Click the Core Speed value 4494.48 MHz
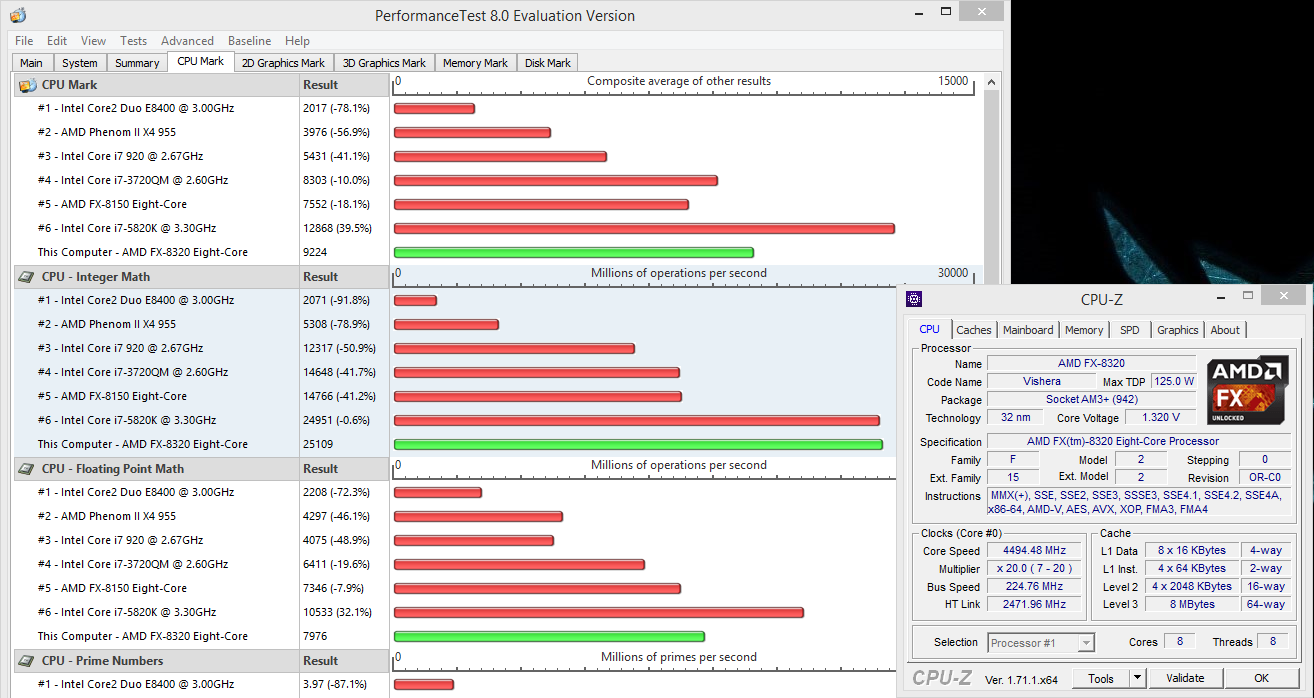 pyautogui.click(x=1034, y=551)
